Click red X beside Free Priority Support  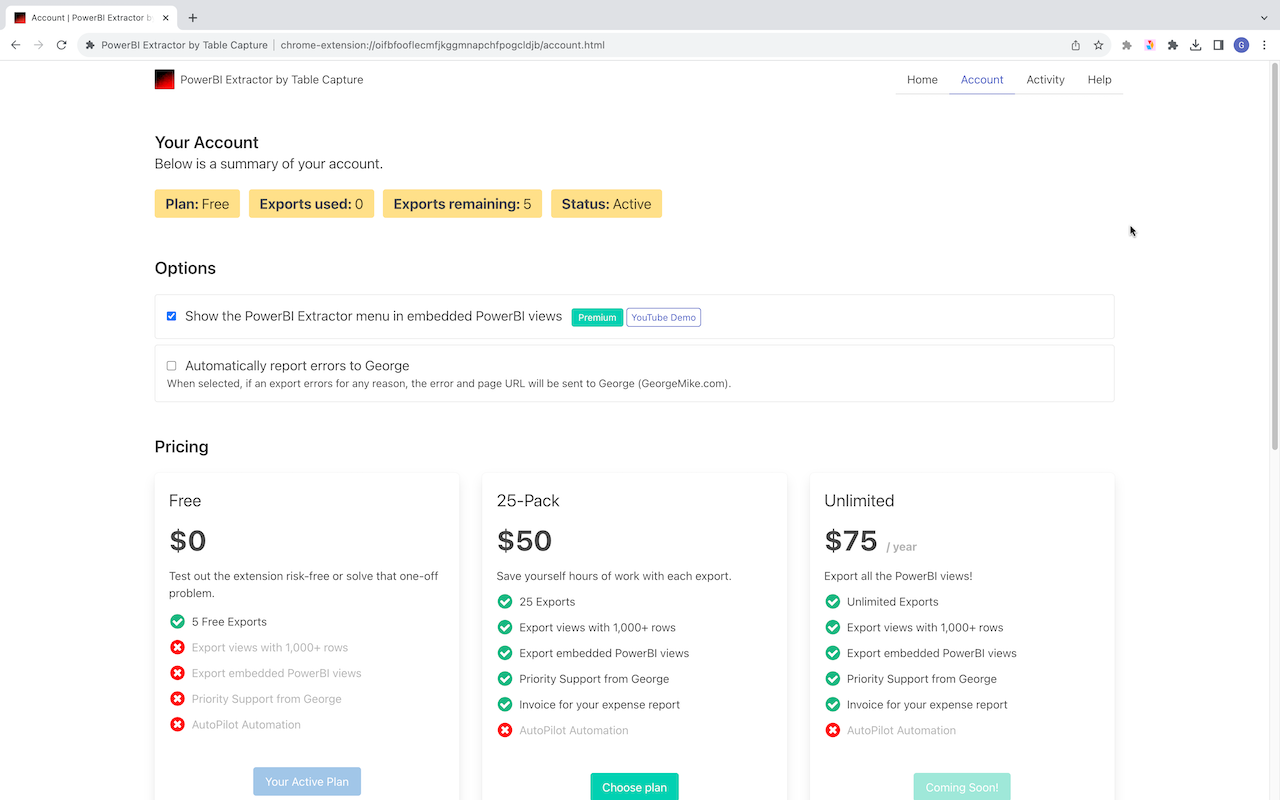coord(177,698)
